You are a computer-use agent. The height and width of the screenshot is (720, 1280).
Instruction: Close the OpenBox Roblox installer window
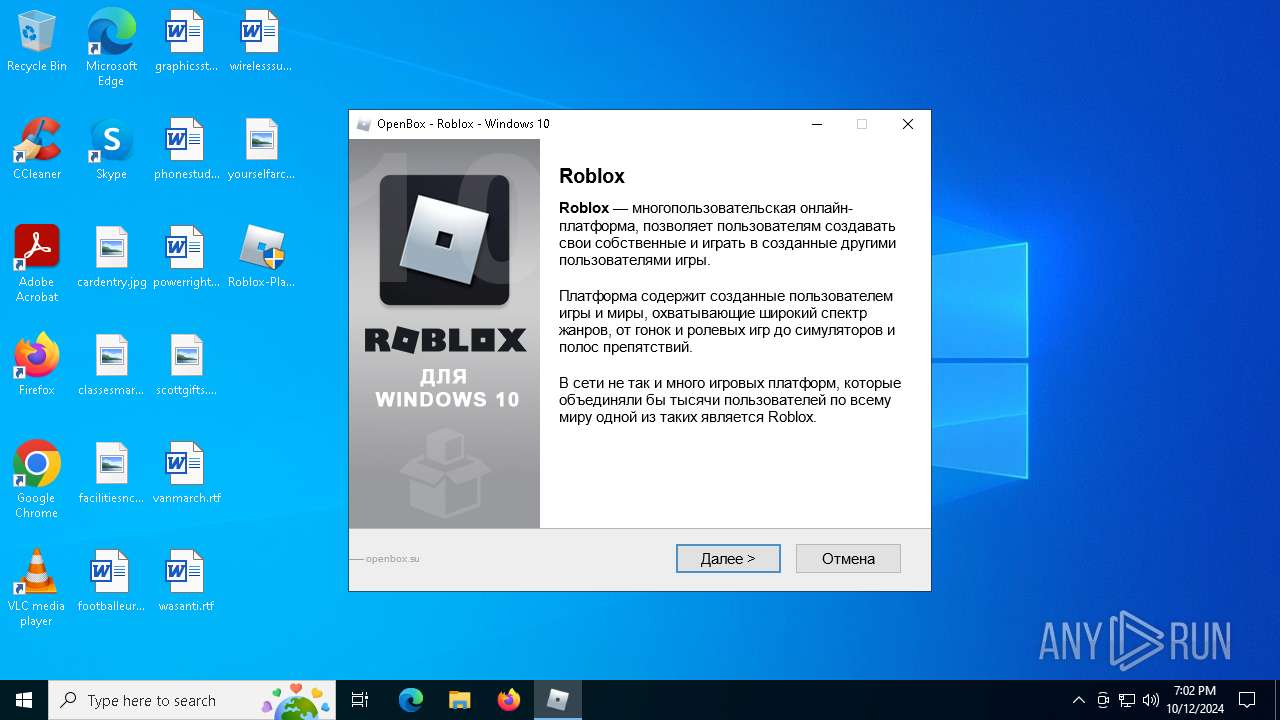point(907,124)
